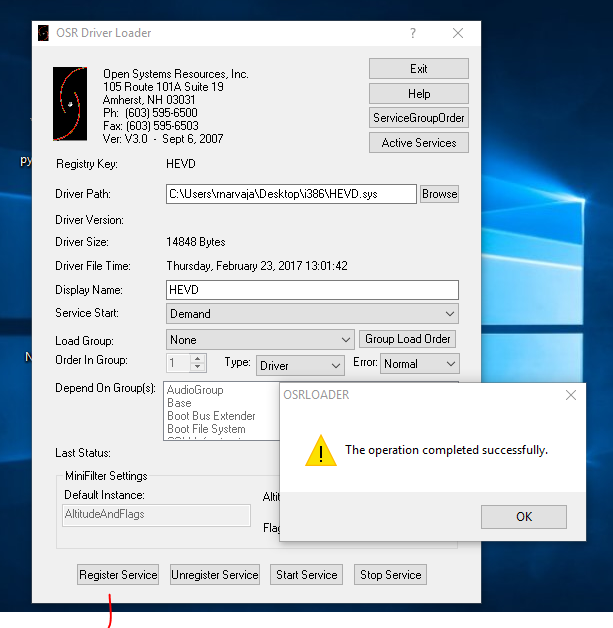Viewport: 613px width, 628px height.
Task: Click the Group Load Order button
Action: click(408, 339)
